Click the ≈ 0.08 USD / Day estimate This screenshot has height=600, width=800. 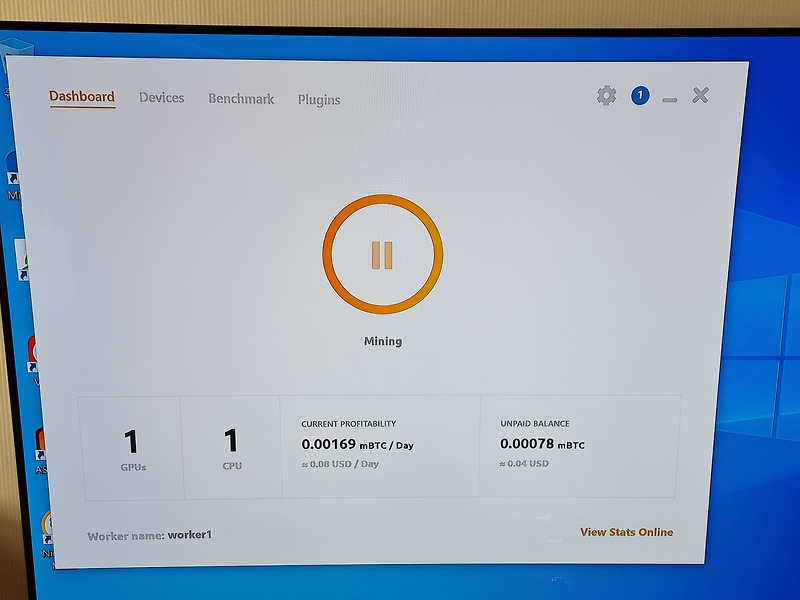tap(340, 464)
